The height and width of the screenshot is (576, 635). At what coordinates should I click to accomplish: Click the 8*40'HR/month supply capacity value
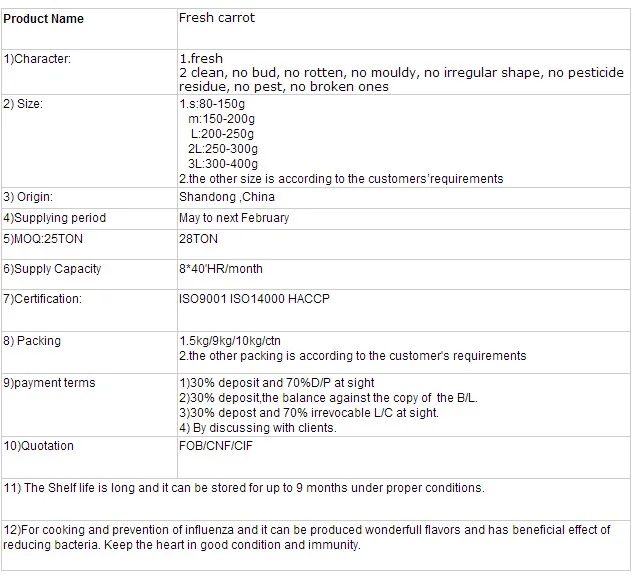point(220,269)
